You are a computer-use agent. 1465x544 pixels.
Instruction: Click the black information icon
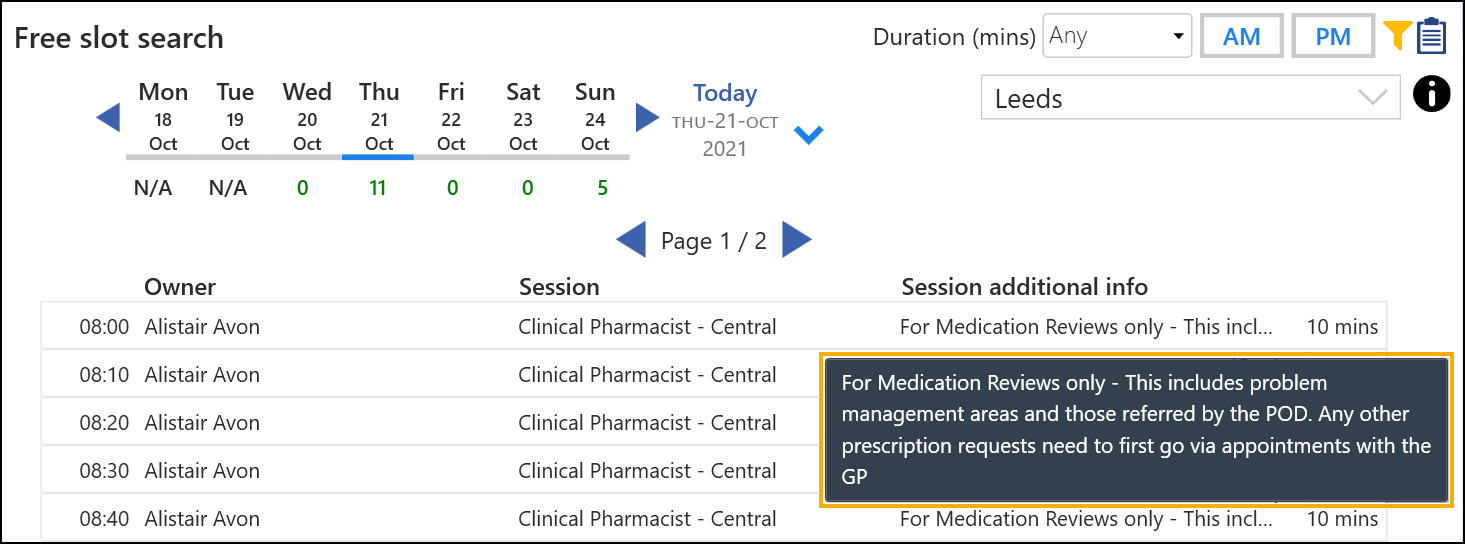click(1432, 94)
